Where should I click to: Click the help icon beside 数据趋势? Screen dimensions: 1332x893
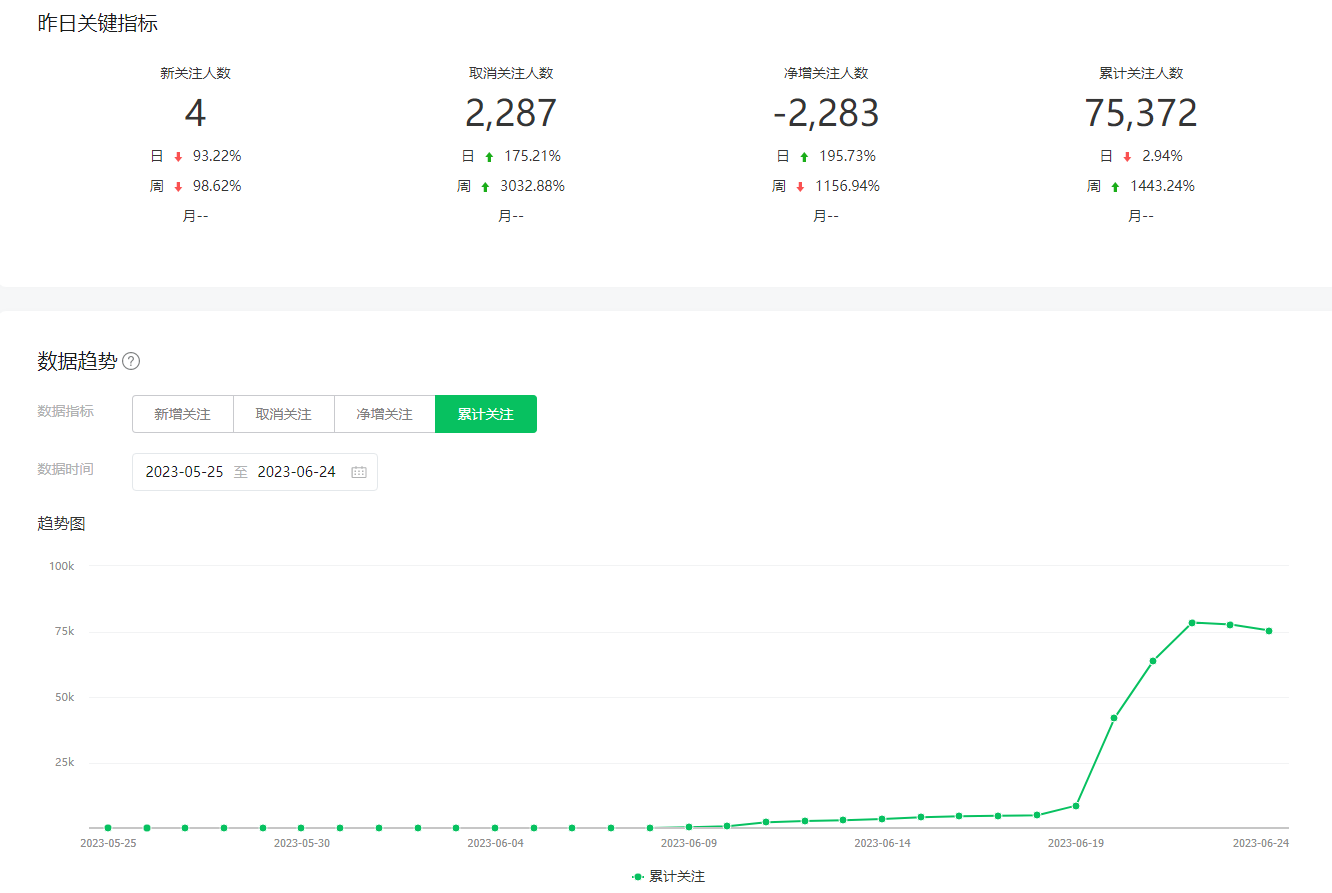(x=131, y=361)
